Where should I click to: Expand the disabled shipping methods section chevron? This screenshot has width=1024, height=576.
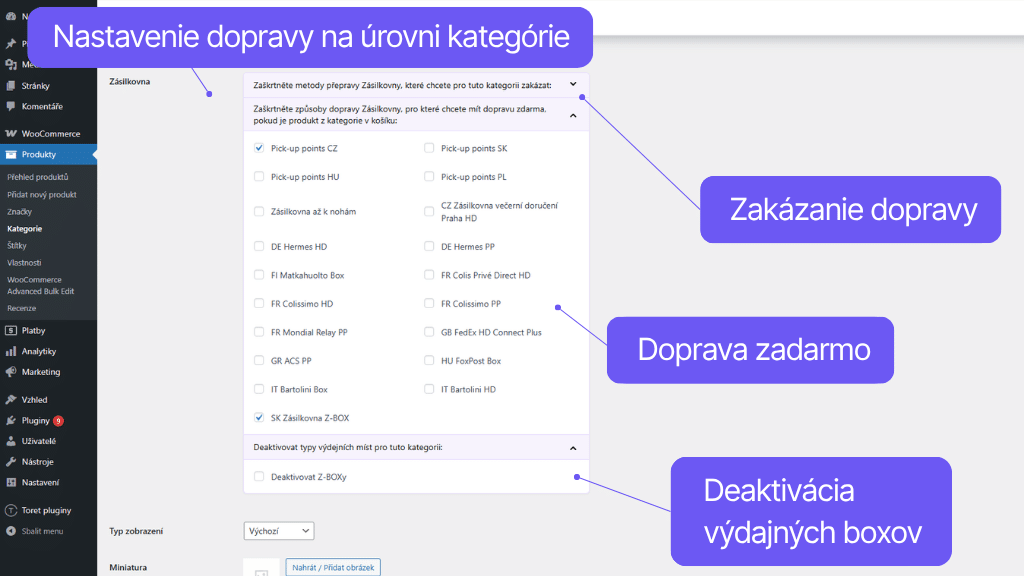pyautogui.click(x=573, y=84)
